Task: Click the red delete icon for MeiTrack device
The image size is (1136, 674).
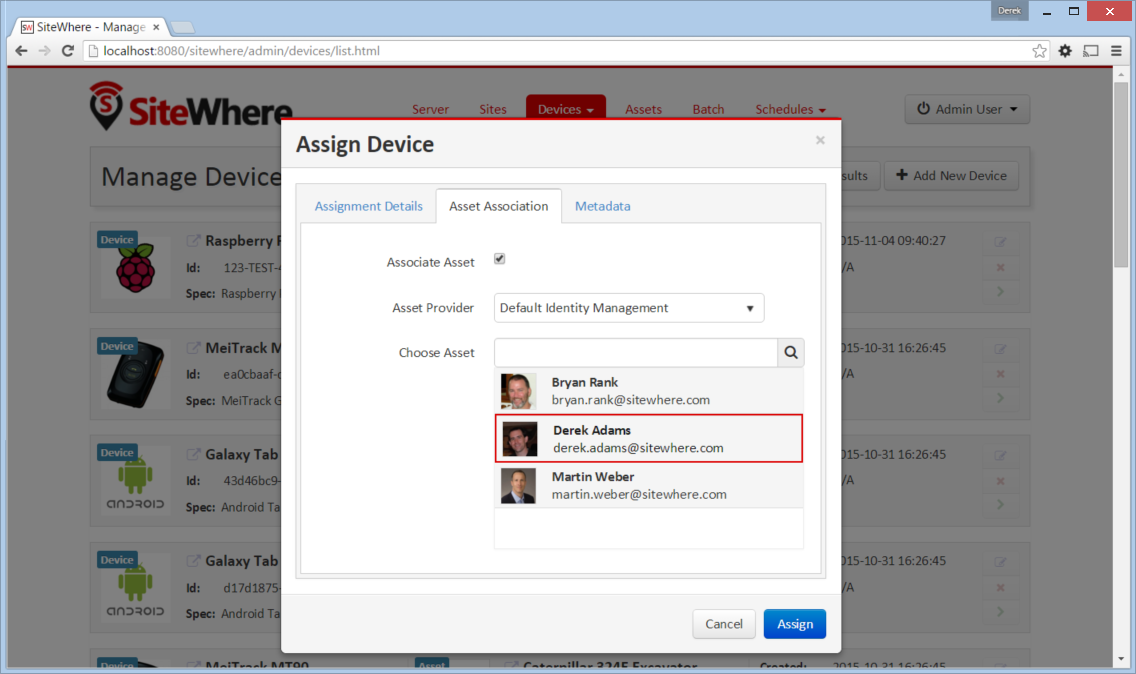Action: [1001, 374]
